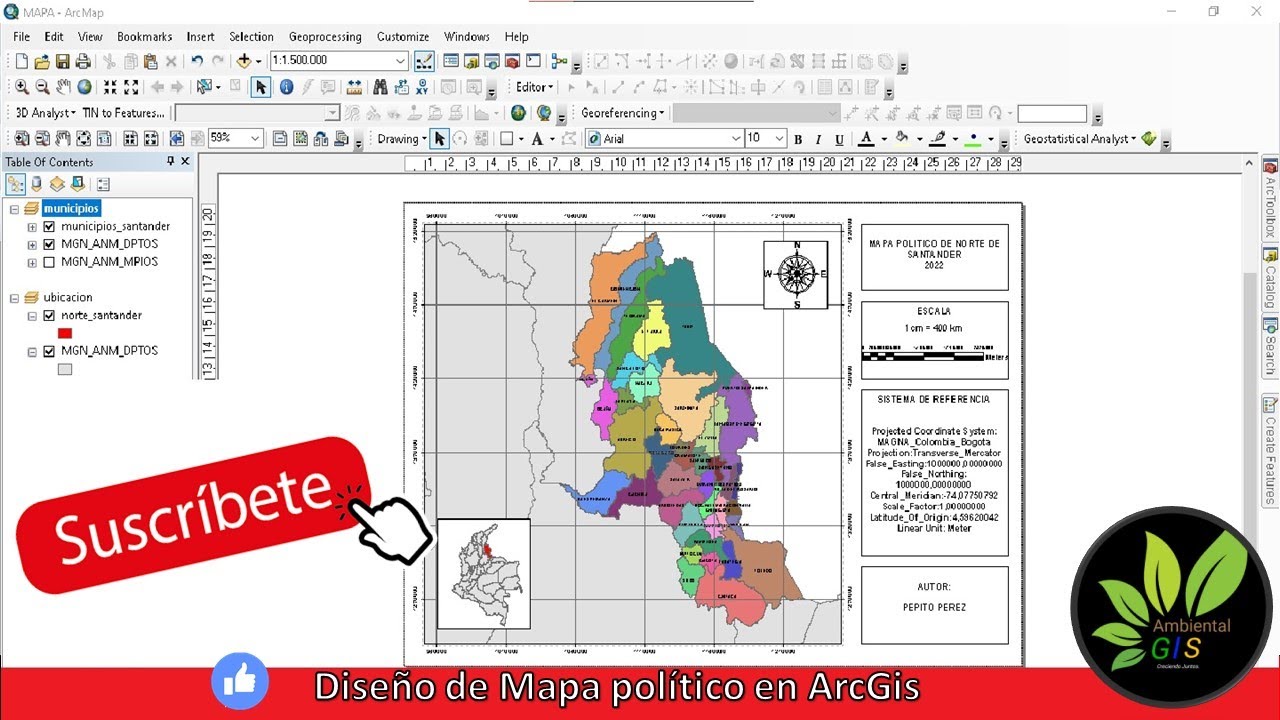
Task: Click List By Visibility icon
Action: 57,184
